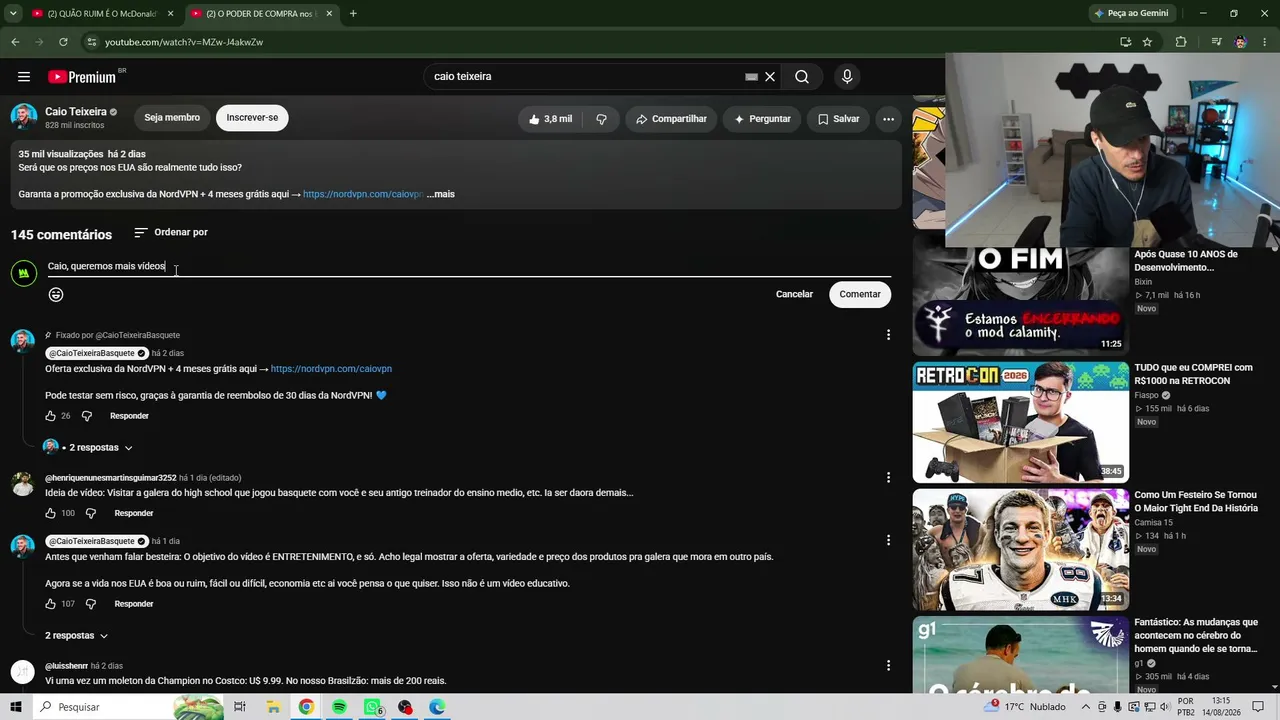This screenshot has width=1280, height=720.
Task: Like henriquenunesmartinsguimar3252's comment
Action: pos(50,513)
